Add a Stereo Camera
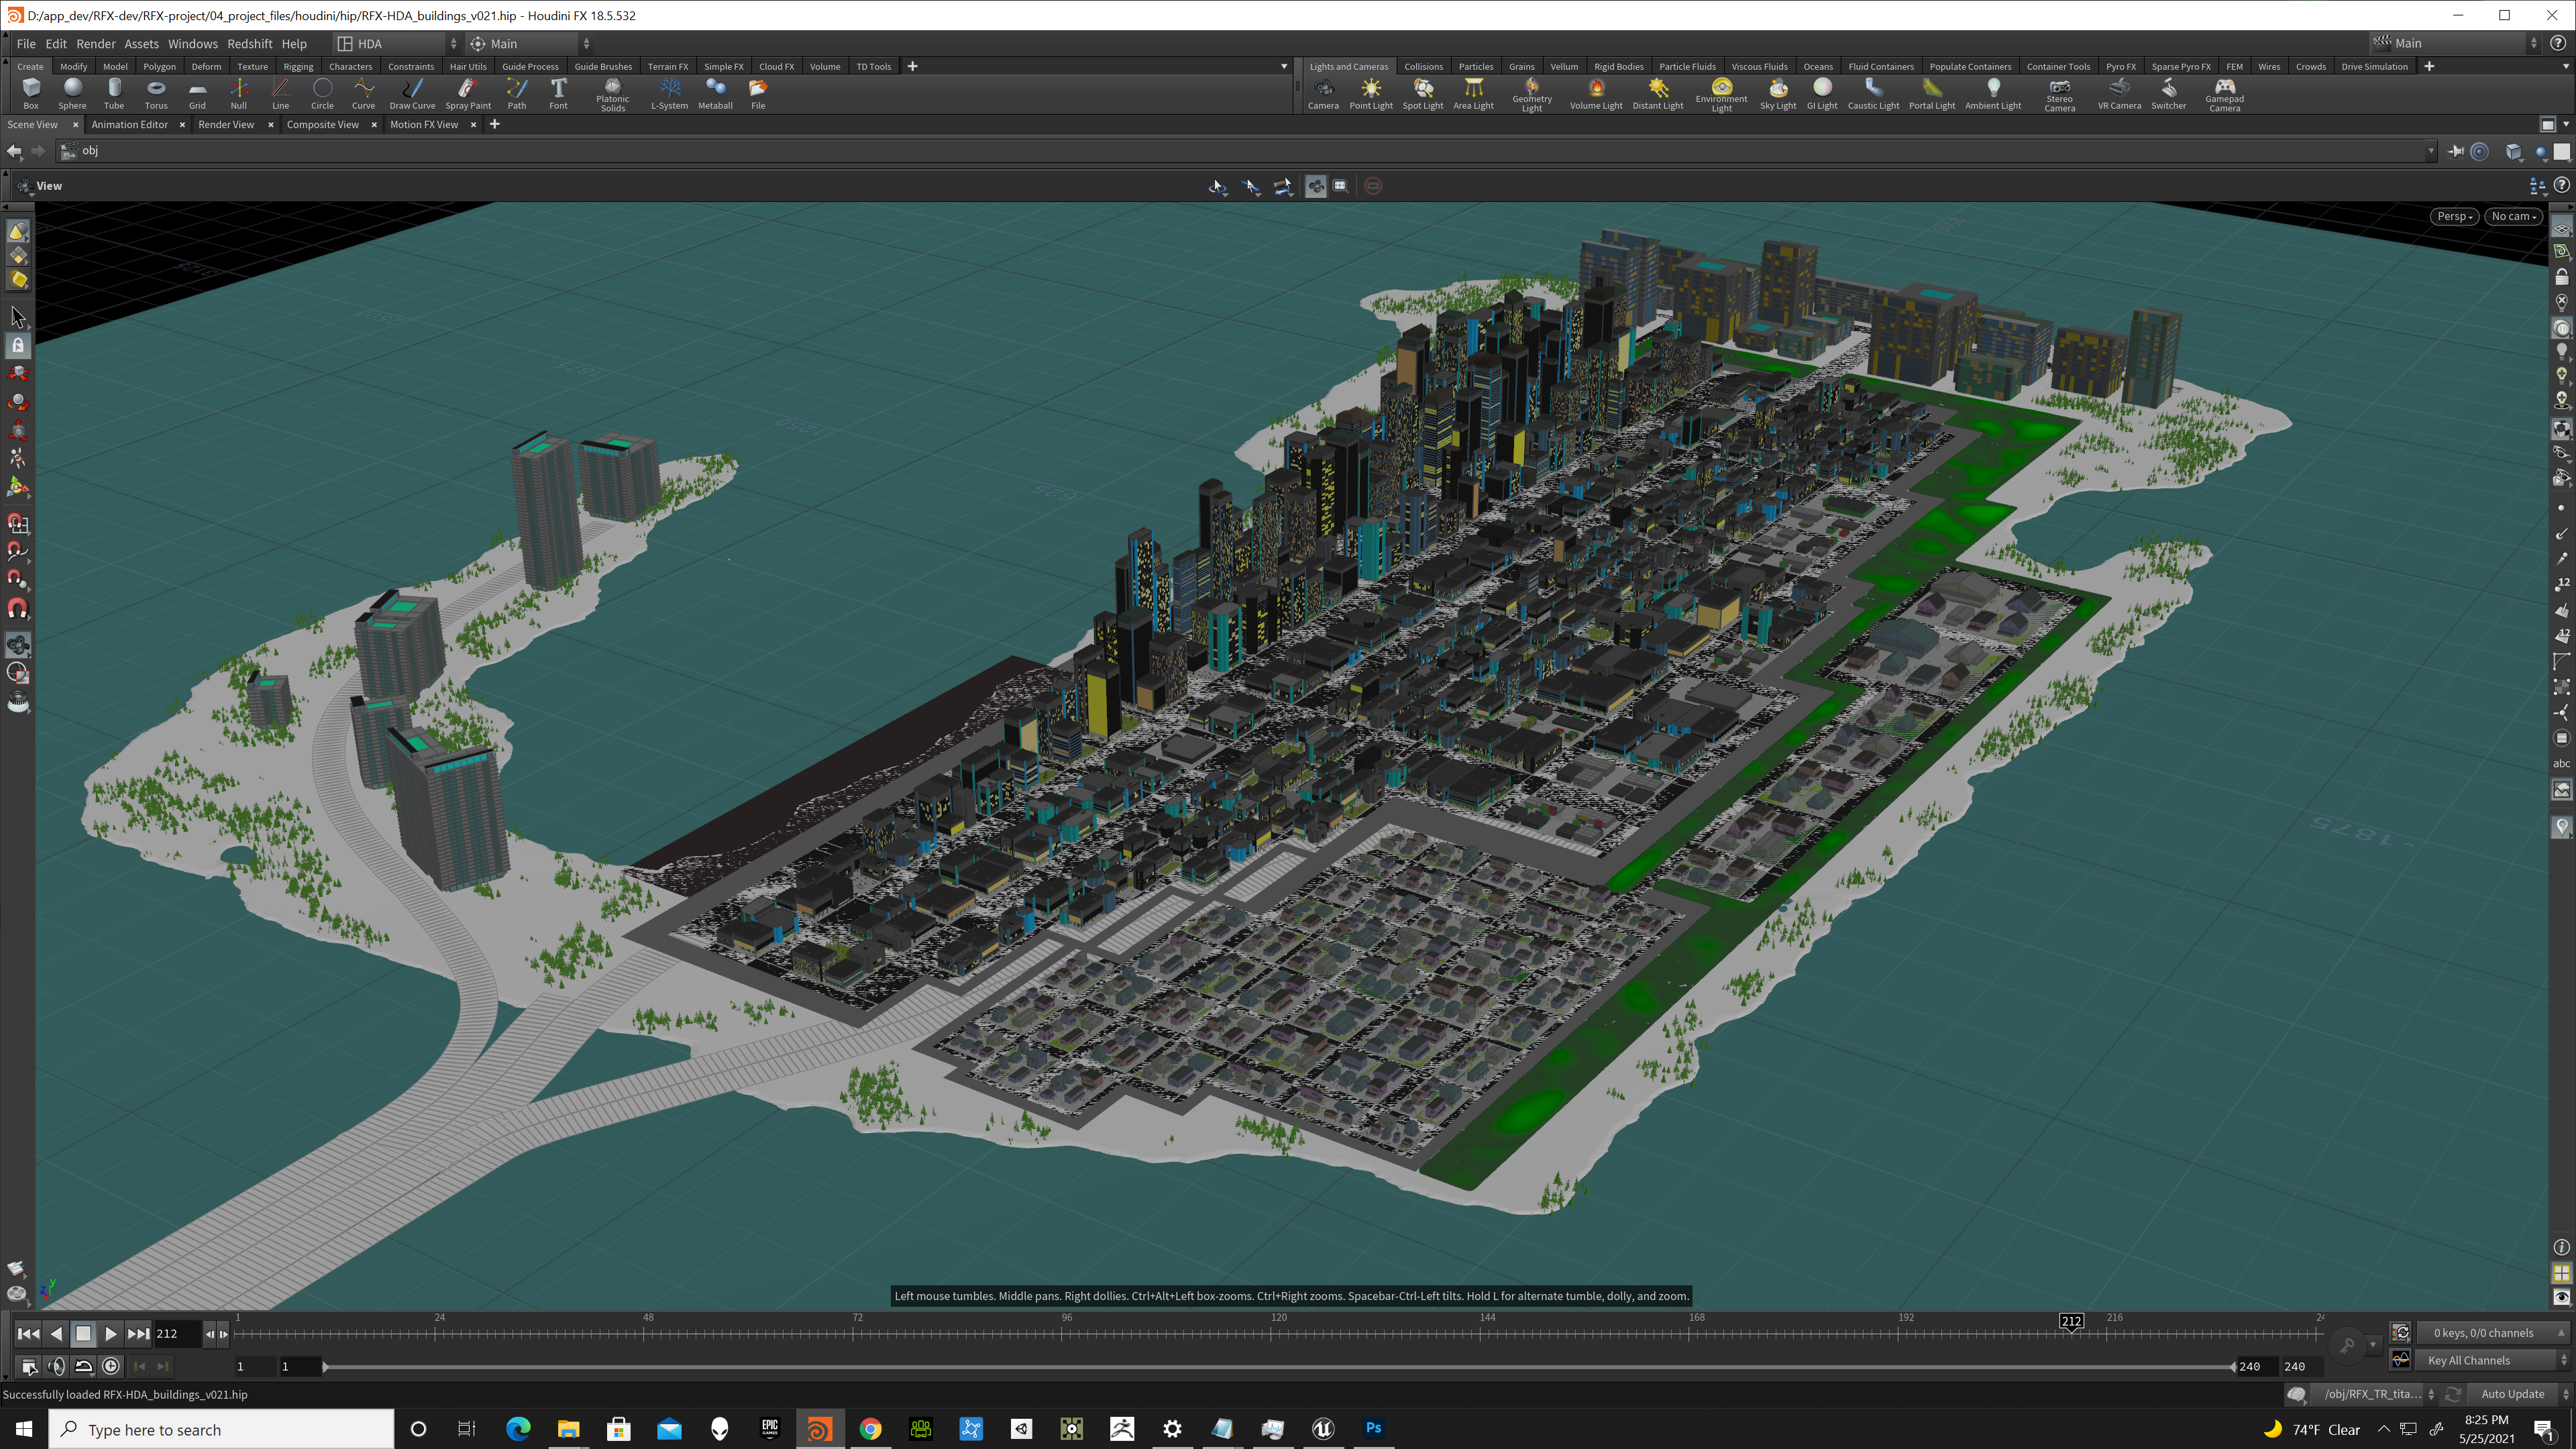Screen dimensions: 2576x1449 tap(2059, 94)
